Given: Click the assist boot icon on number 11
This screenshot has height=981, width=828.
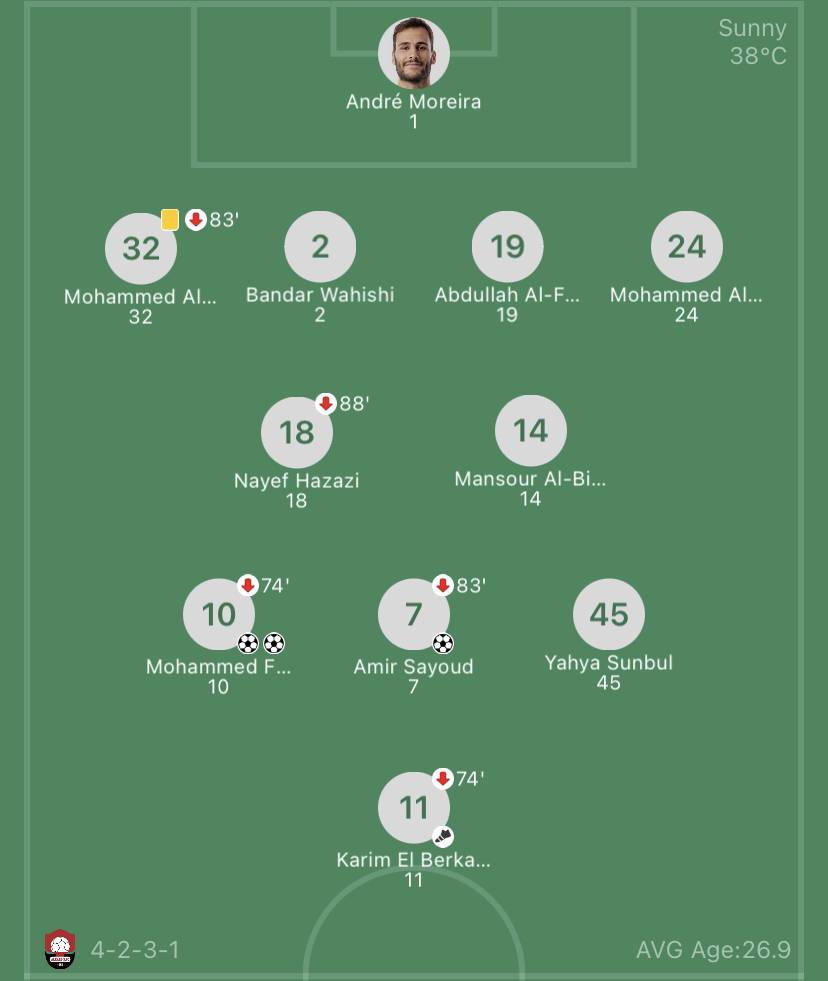Looking at the screenshot, I should click(x=443, y=837).
